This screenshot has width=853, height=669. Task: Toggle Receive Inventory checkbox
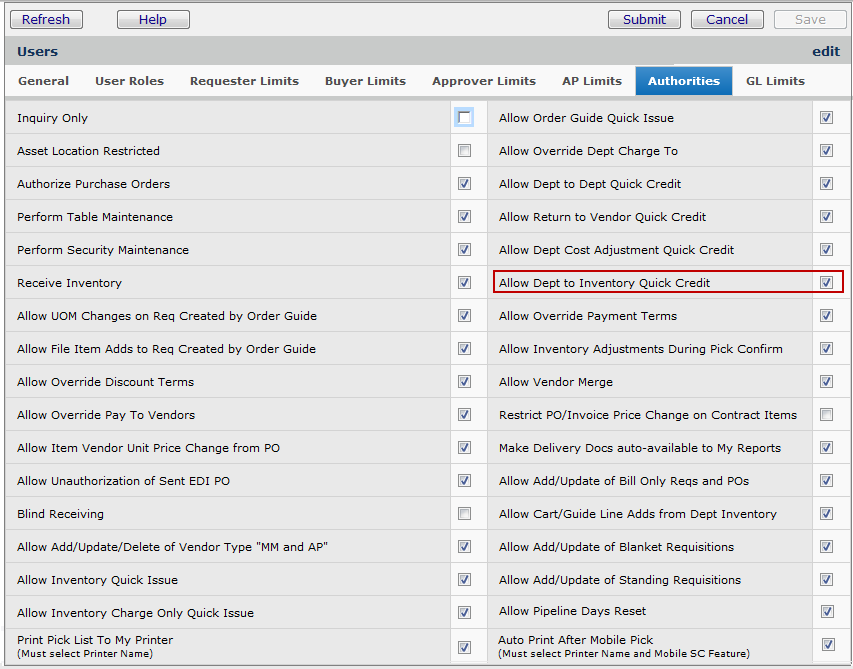[x=464, y=283]
